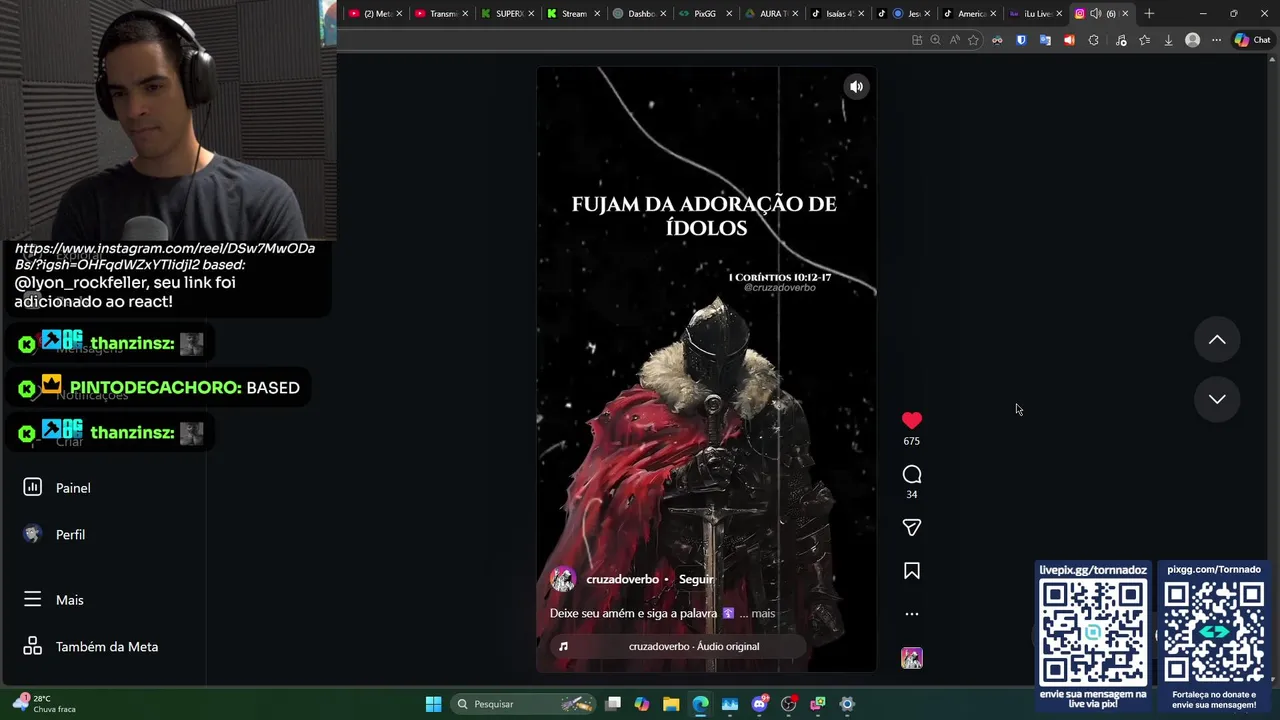This screenshot has height=720, width=1280.
Task: Switch to the Isaías TikTok tab
Action: [838, 13]
